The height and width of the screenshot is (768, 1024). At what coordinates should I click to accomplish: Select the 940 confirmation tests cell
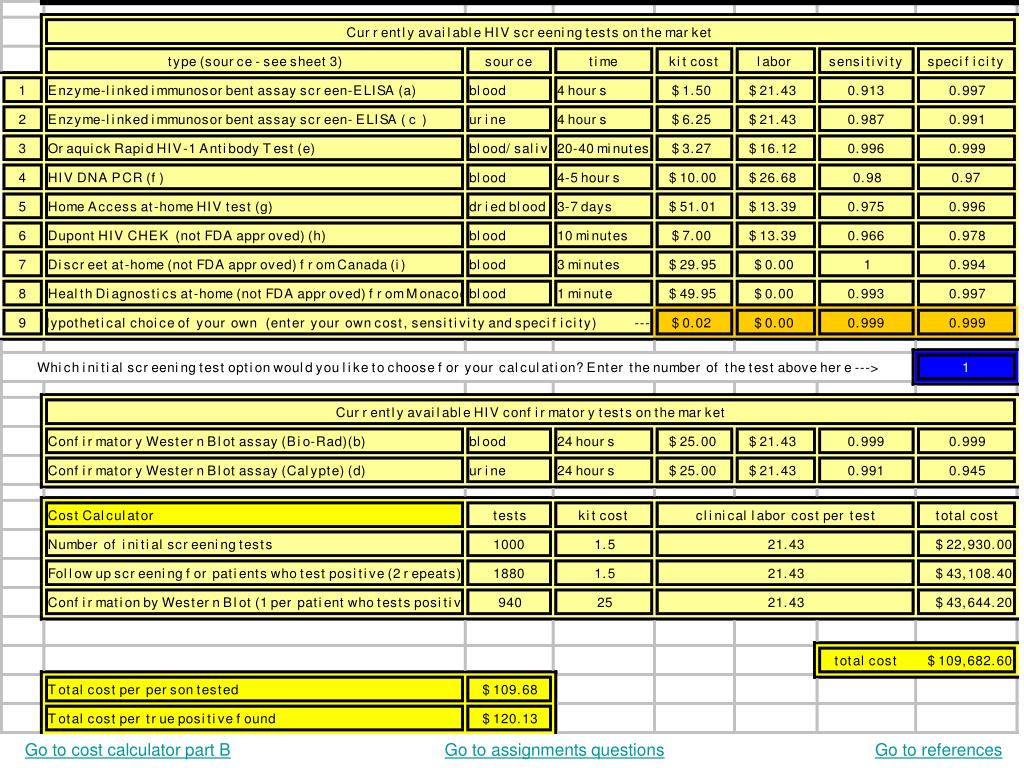[509, 602]
